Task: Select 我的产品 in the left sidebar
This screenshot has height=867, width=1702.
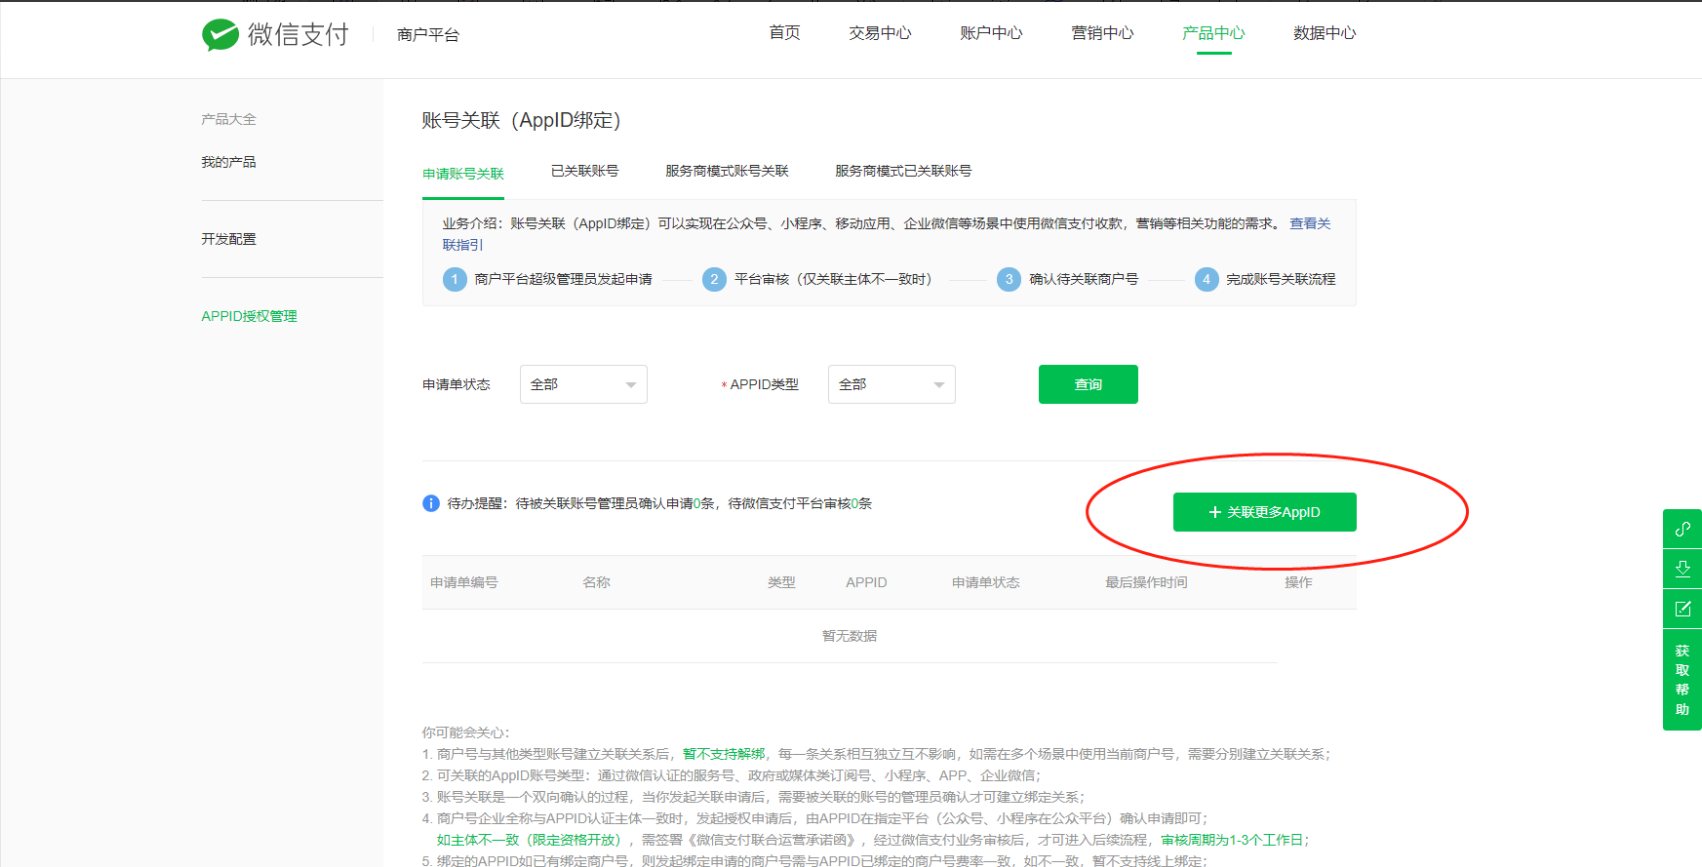Action: tap(229, 162)
